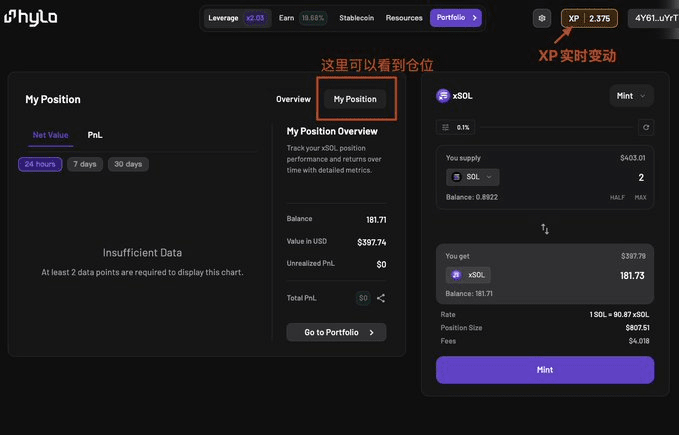Screen dimensions: 679x435
Task: Switch to the Overview tab
Action: [293, 99]
